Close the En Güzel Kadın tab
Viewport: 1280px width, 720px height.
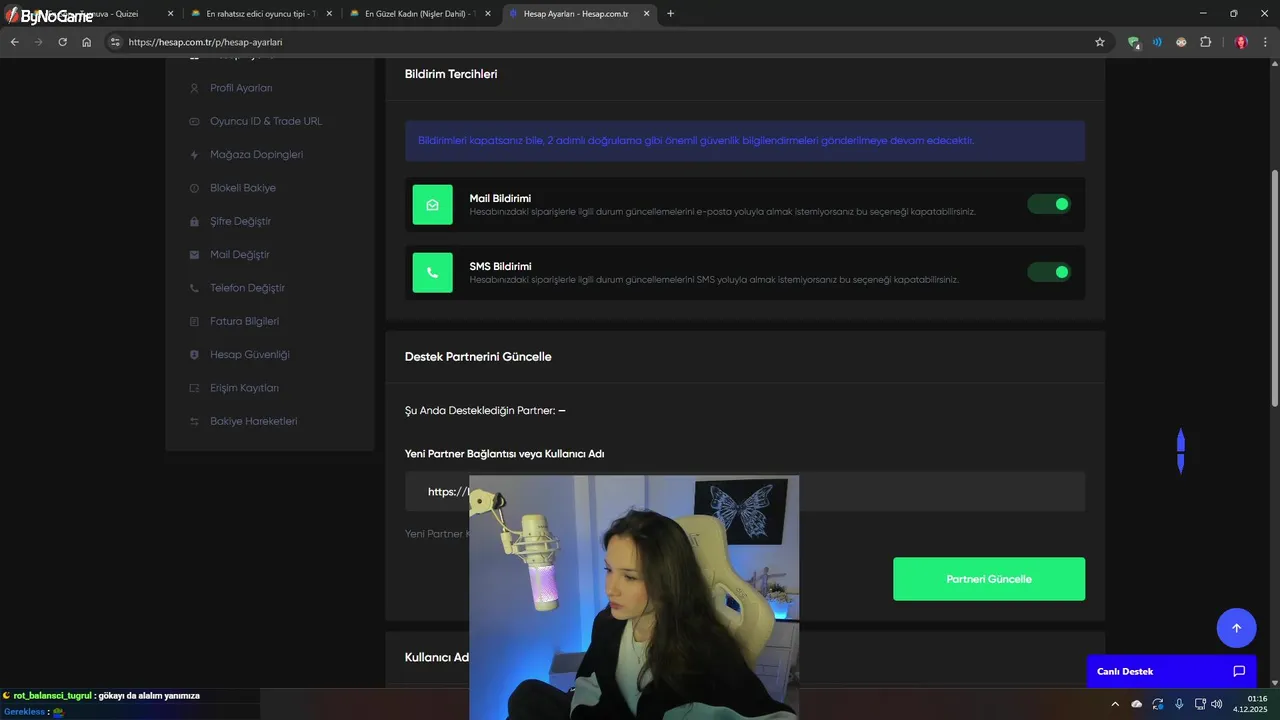[488, 13]
